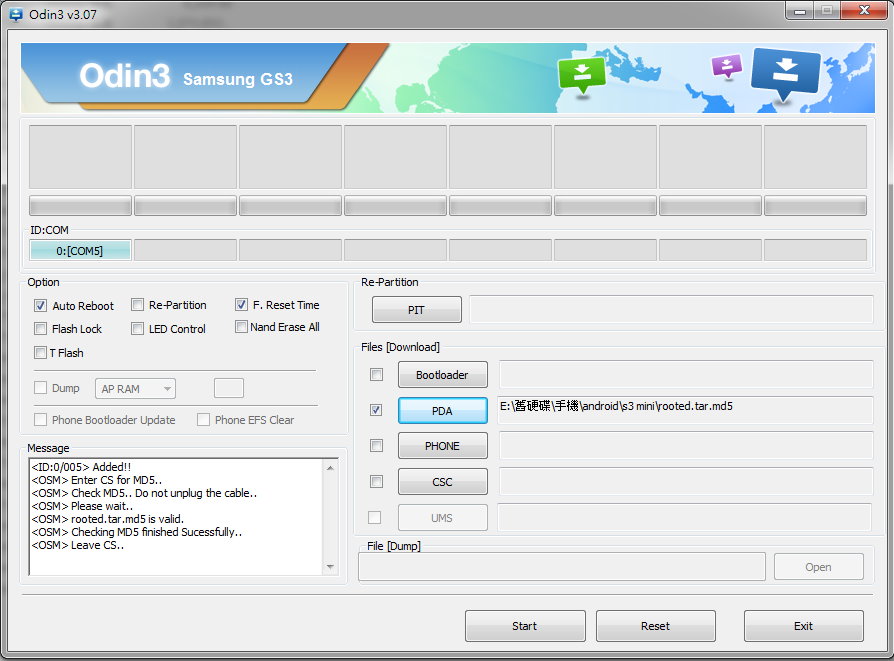Click the PDA file browse button

442,411
